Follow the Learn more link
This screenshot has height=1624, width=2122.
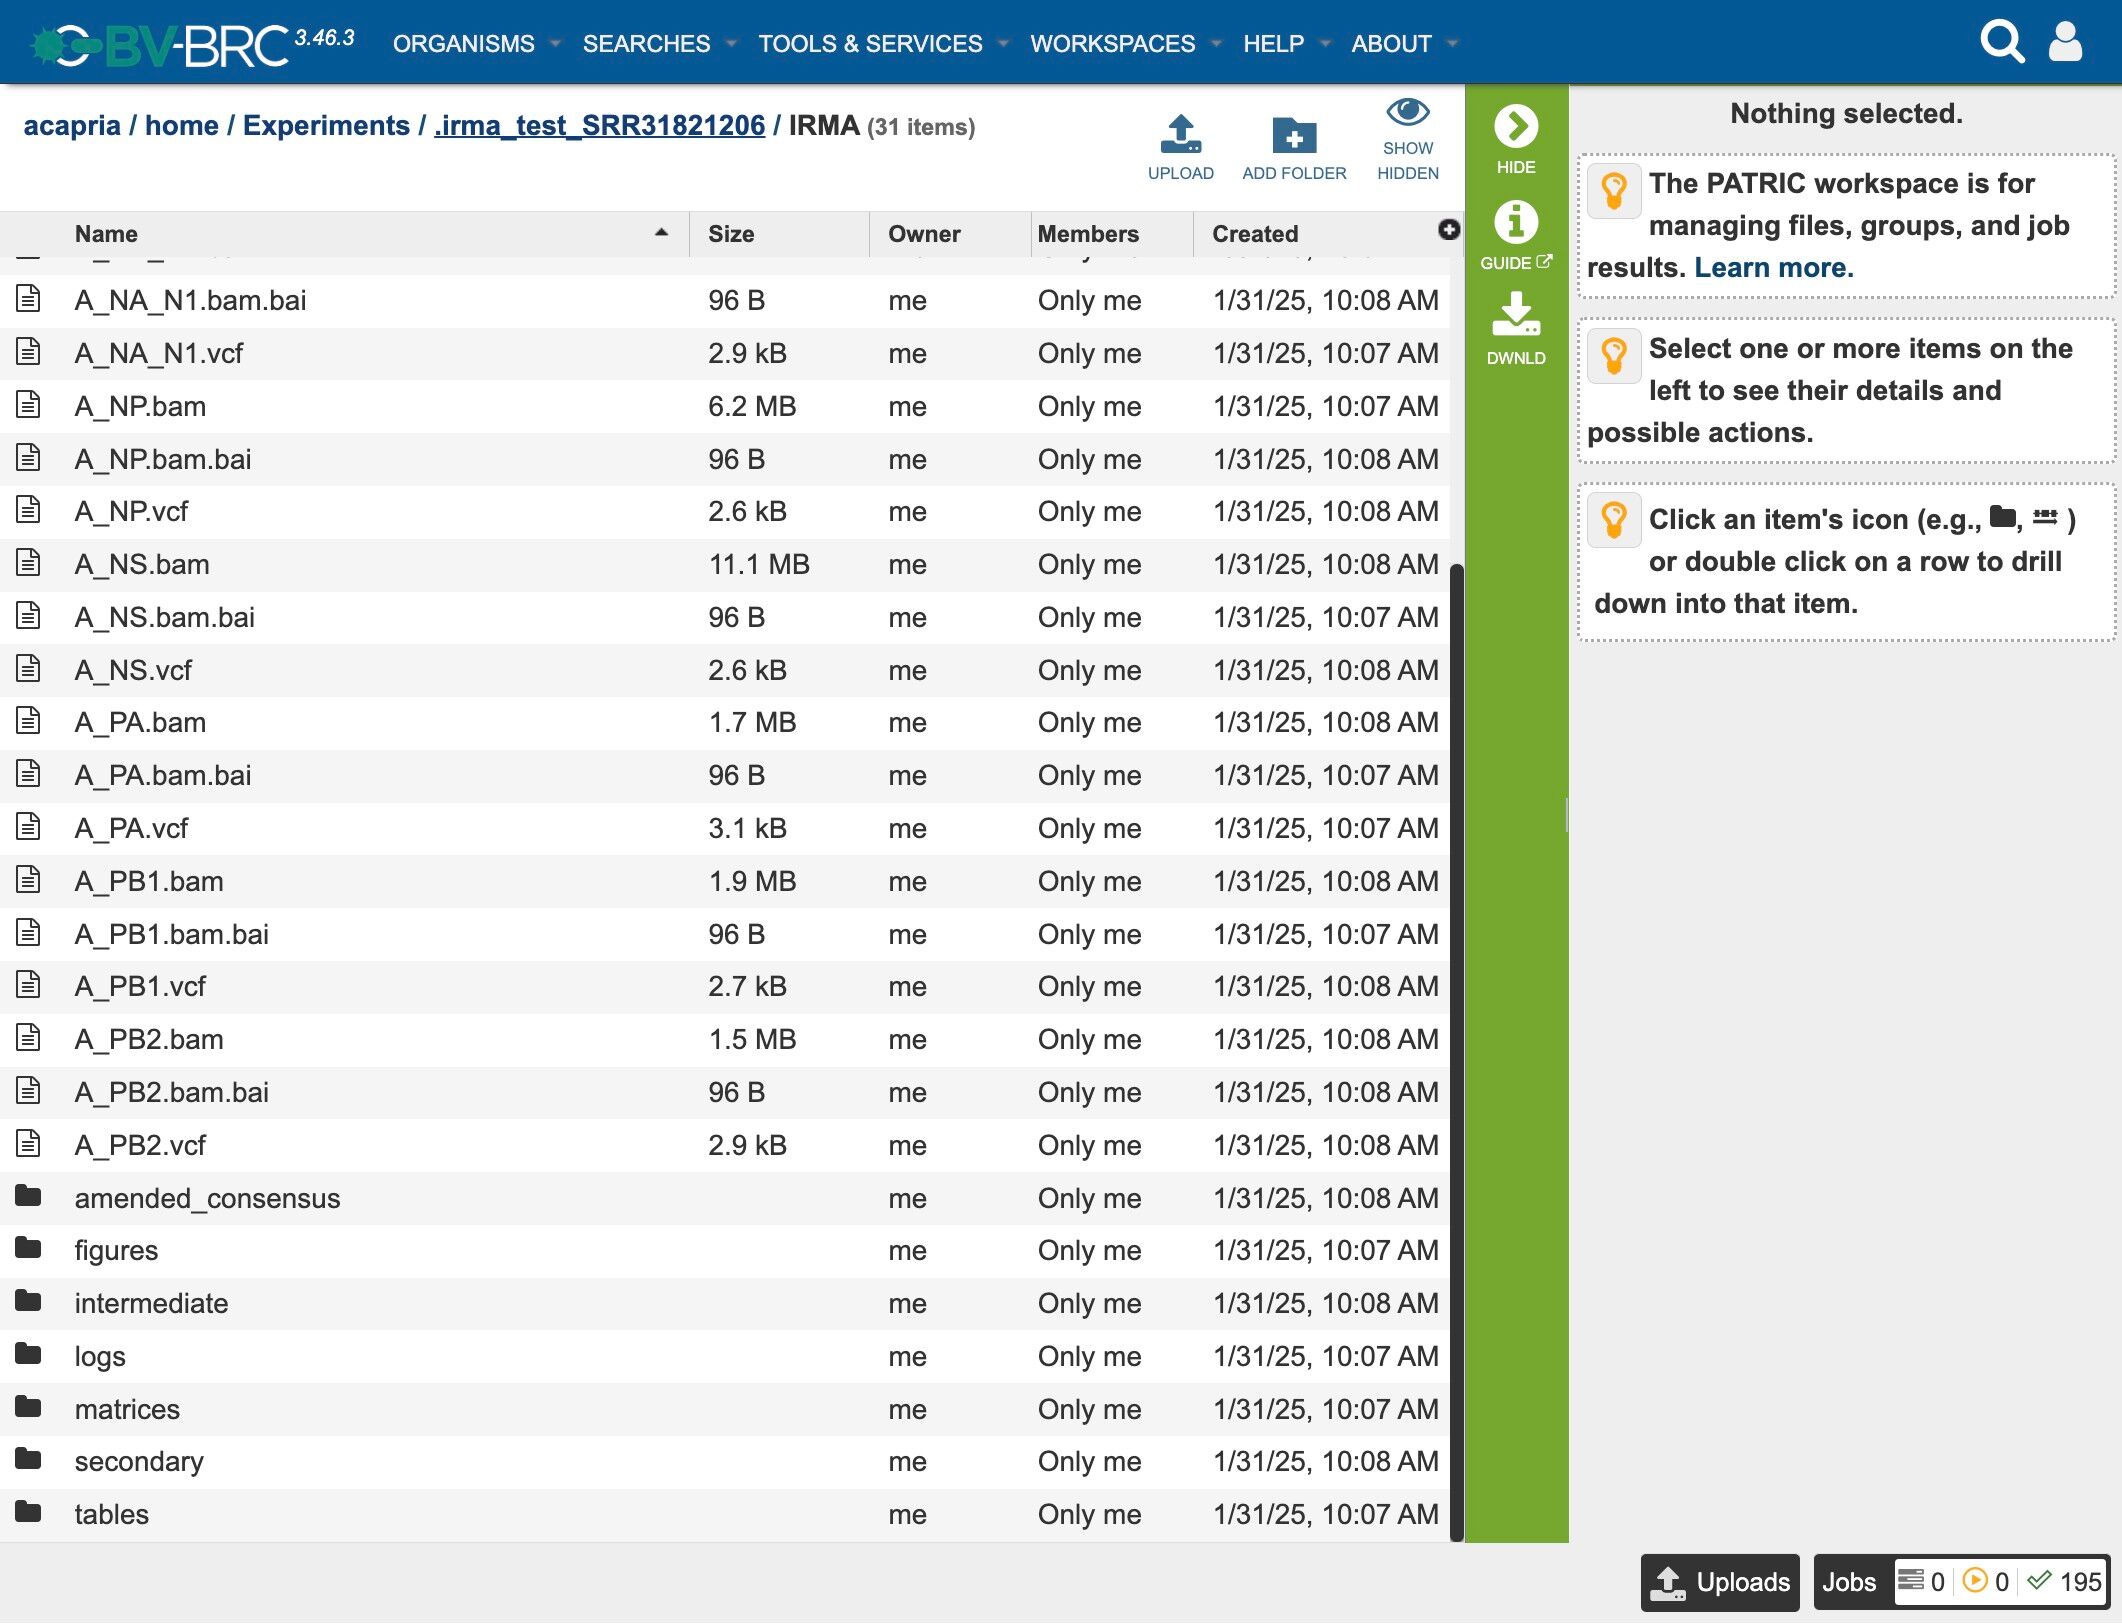(x=1773, y=268)
